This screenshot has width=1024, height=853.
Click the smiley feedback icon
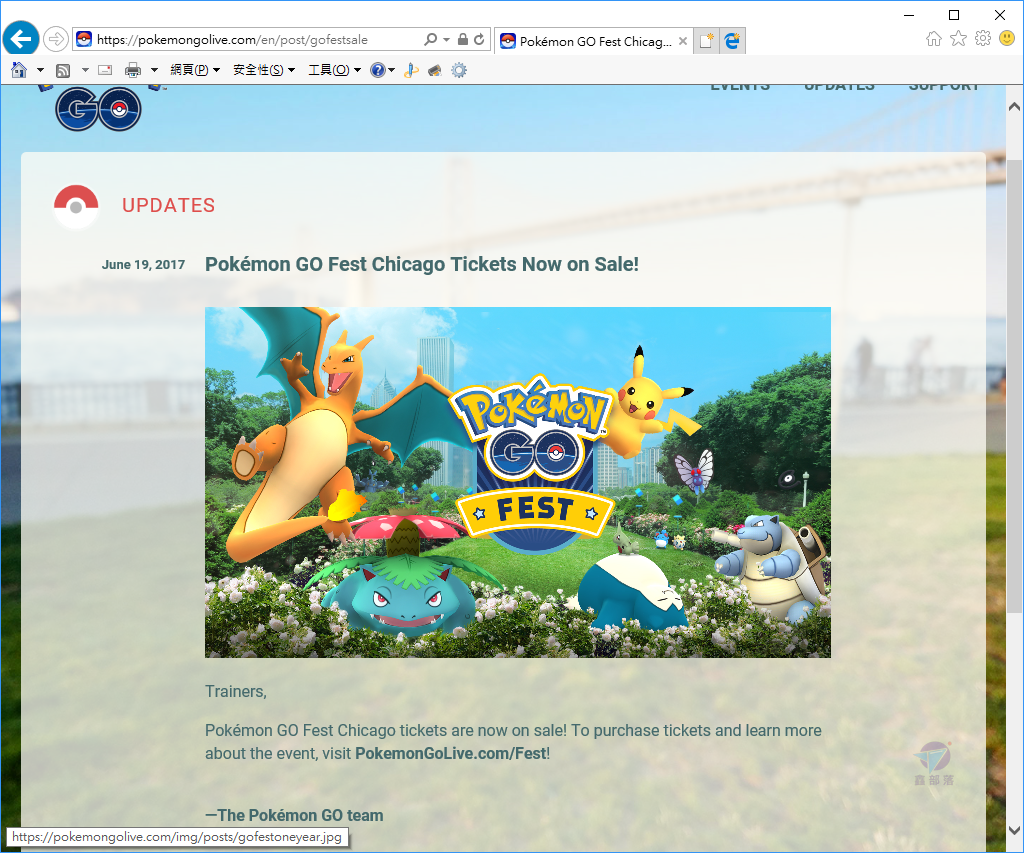(x=1007, y=39)
